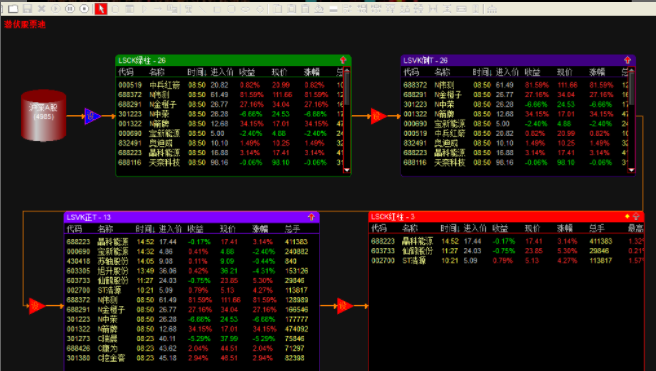The height and width of the screenshot is (371, 656).
Task: Click the save disk toolbar icon
Action: [27, 8]
